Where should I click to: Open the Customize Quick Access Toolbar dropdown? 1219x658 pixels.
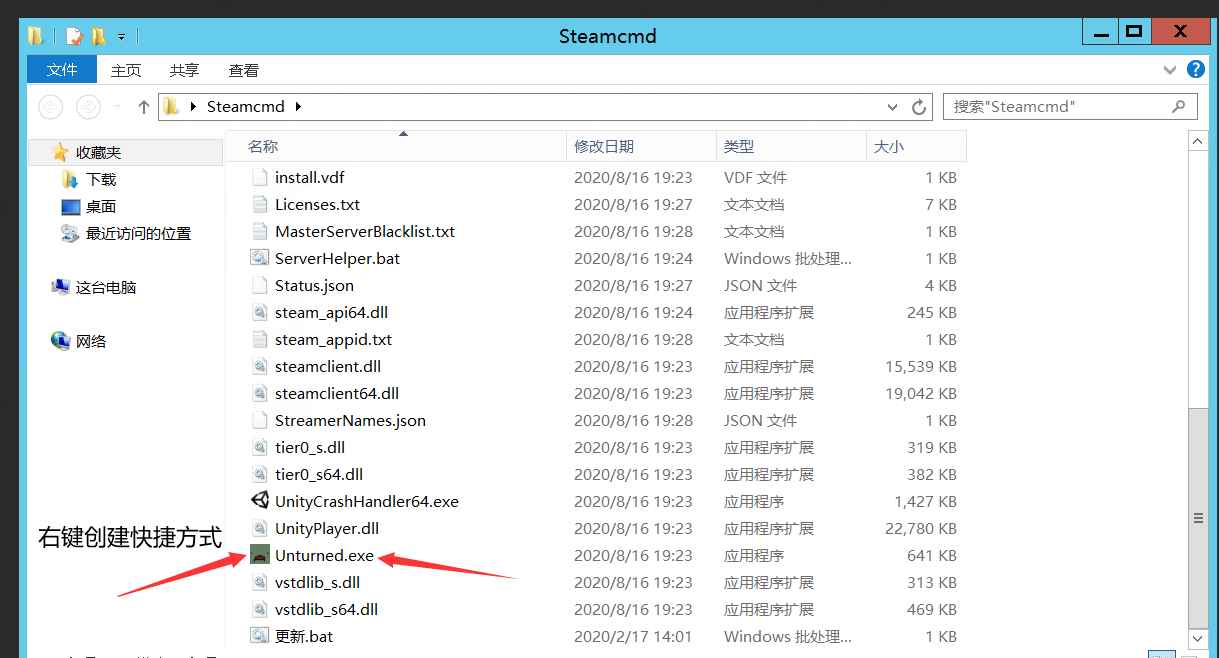pyautogui.click(x=121, y=37)
